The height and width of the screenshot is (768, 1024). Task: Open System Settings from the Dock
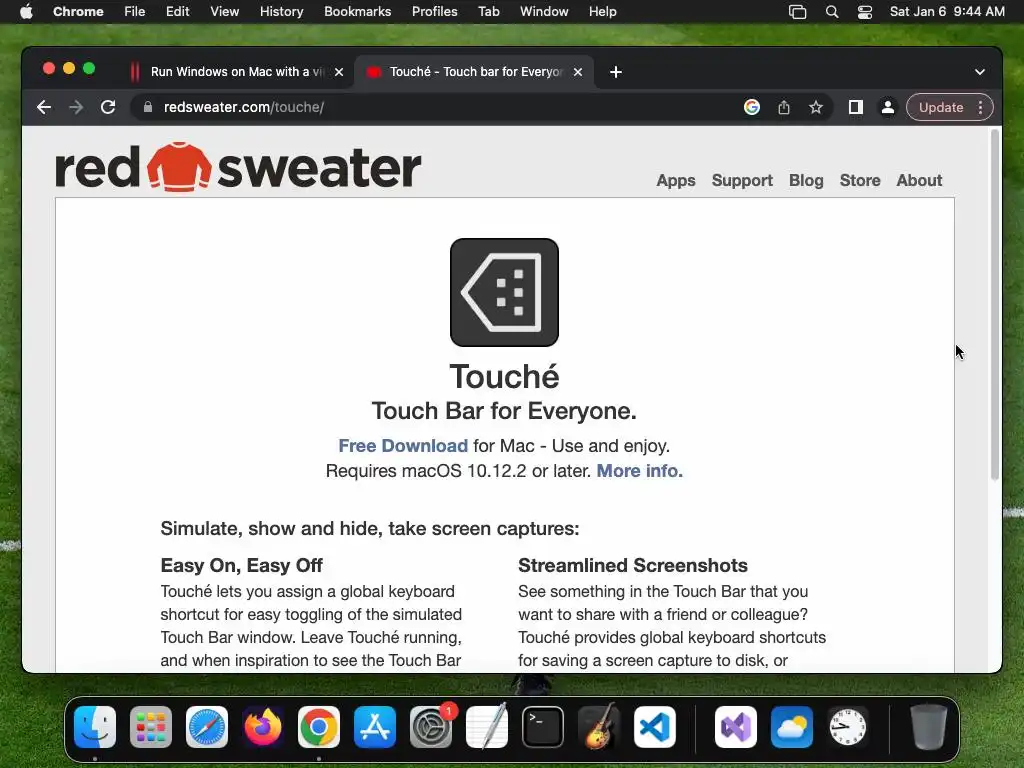point(431,727)
